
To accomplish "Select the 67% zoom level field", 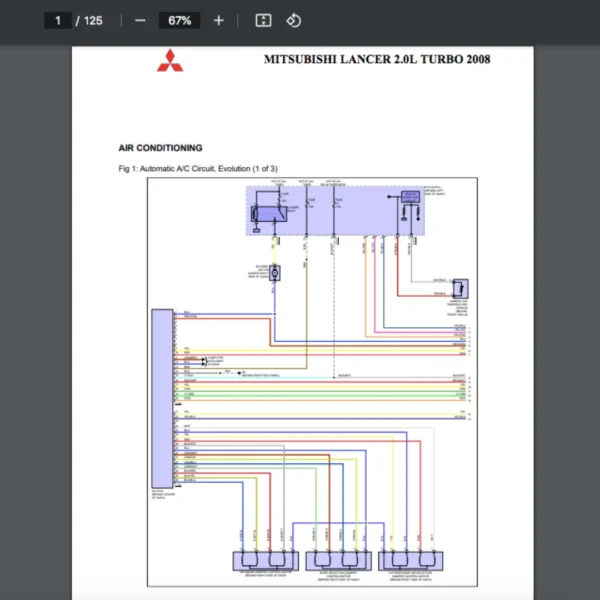I will (x=179, y=20).
